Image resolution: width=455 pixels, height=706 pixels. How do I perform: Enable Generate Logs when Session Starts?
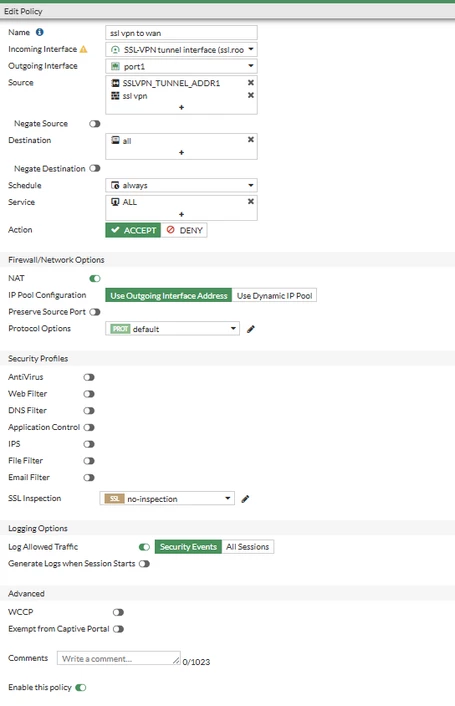coord(144,563)
